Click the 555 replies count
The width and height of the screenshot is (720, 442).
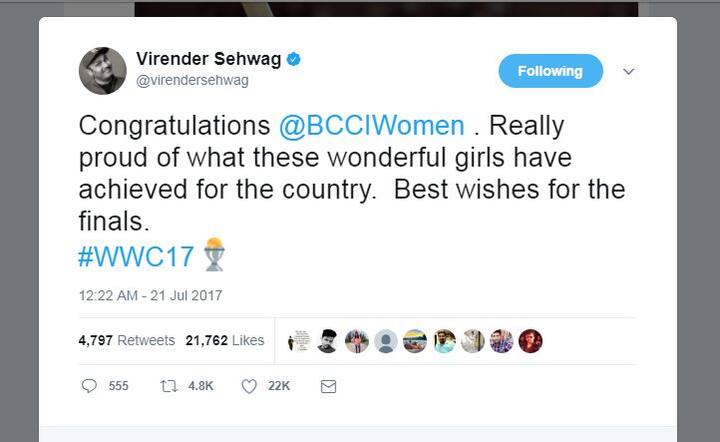click(118, 386)
